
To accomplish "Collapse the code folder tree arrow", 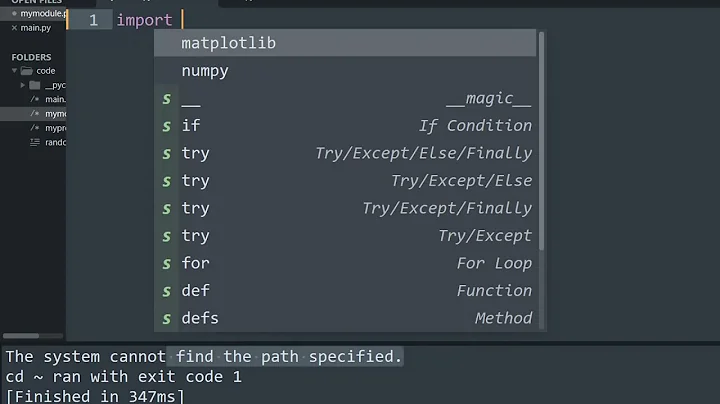I will (x=15, y=71).
